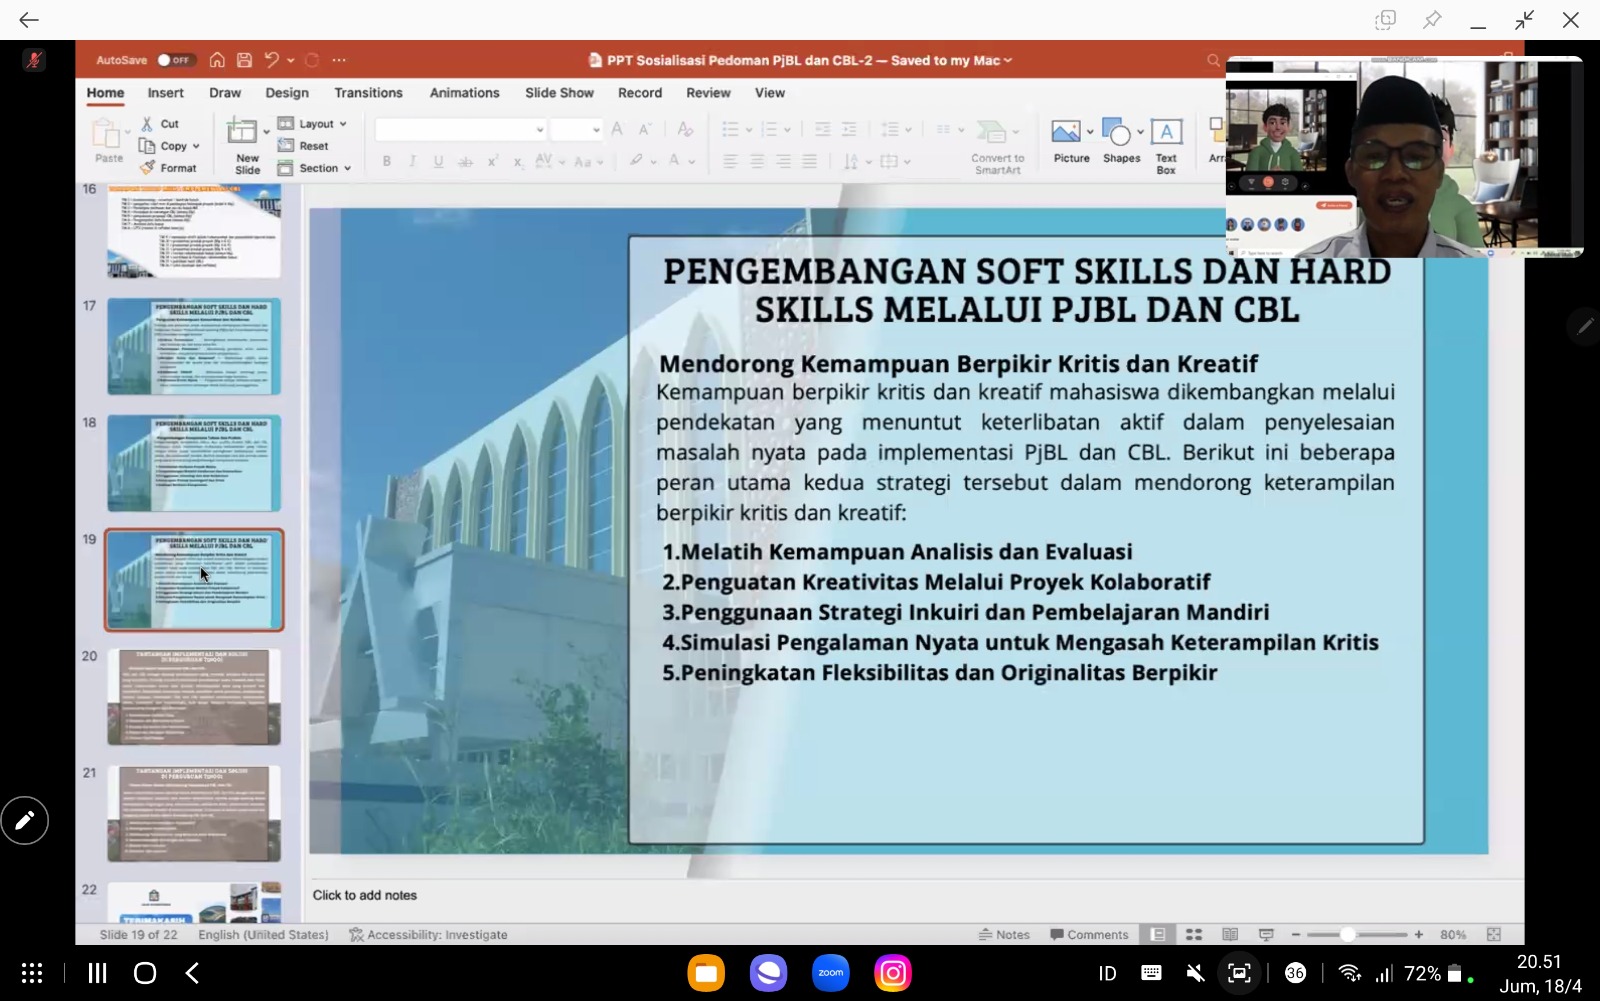This screenshot has width=1600, height=1001.
Task: Tap the Zoom app icon in taskbar
Action: [831, 973]
